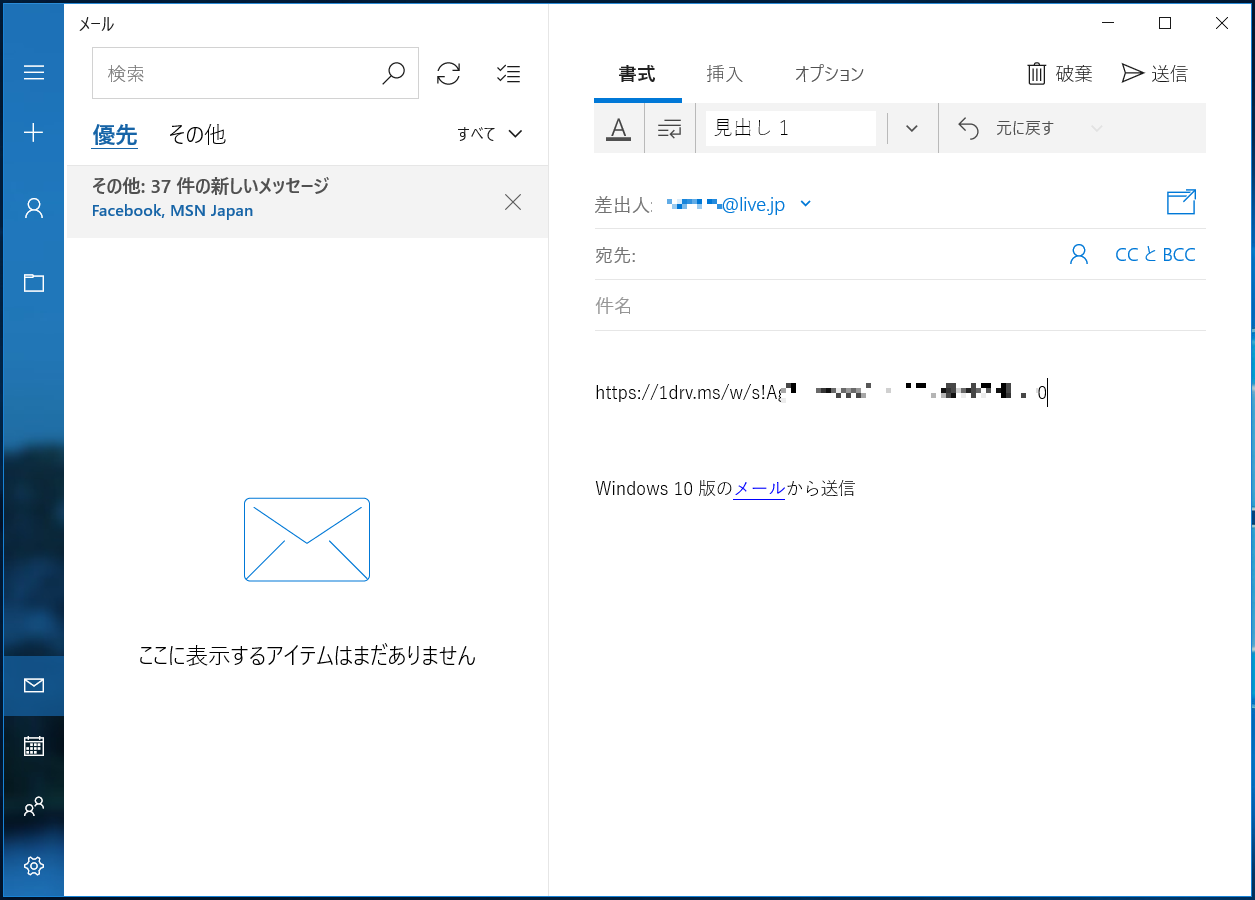The height and width of the screenshot is (900, 1255).
Task: Open the sender account dropdown
Action: click(x=806, y=203)
